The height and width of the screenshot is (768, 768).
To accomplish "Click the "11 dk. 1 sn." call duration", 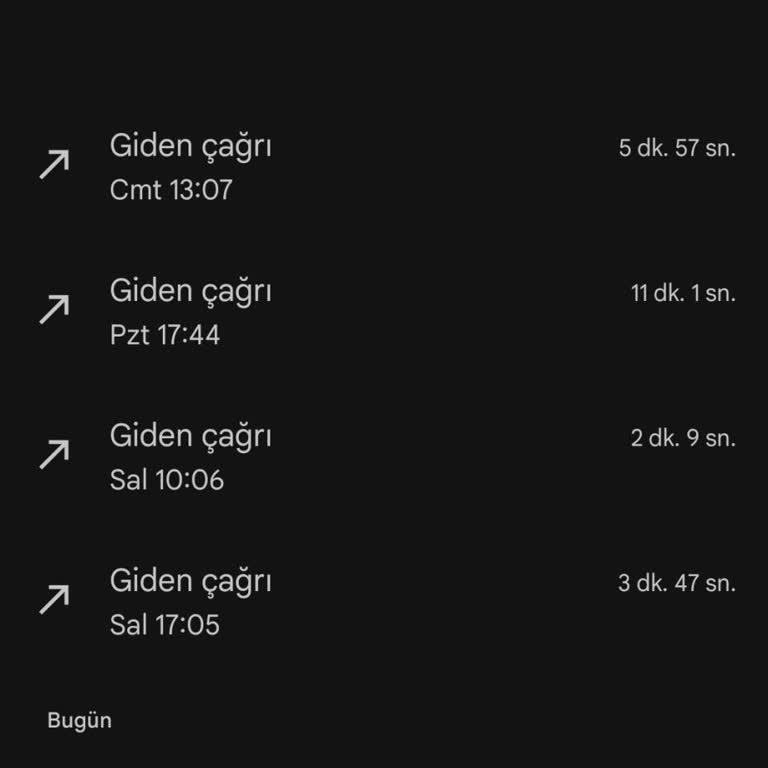I will pyautogui.click(x=683, y=294).
